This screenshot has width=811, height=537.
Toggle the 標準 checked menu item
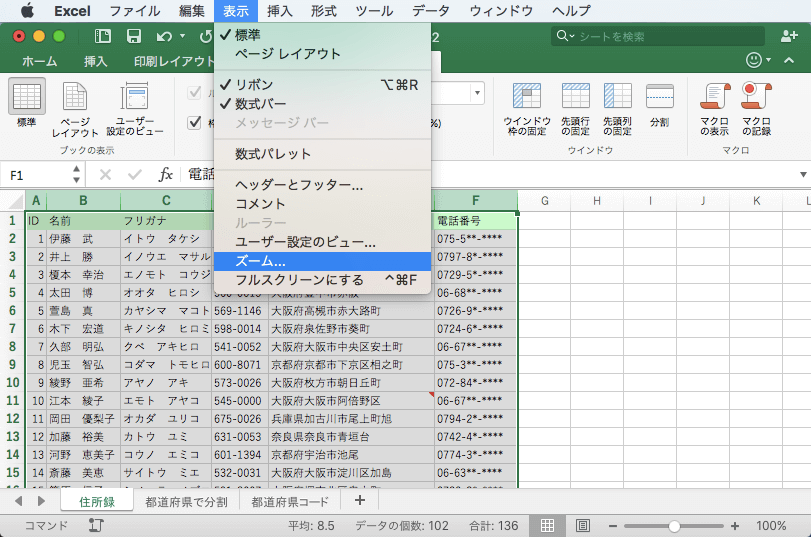[x=322, y=35]
